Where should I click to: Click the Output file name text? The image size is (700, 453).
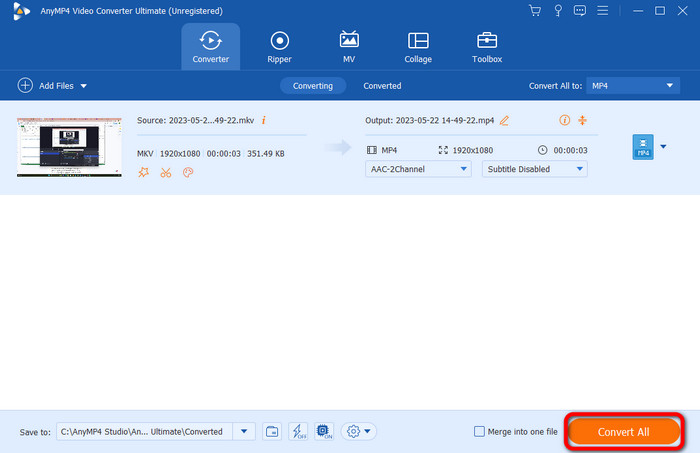429,121
